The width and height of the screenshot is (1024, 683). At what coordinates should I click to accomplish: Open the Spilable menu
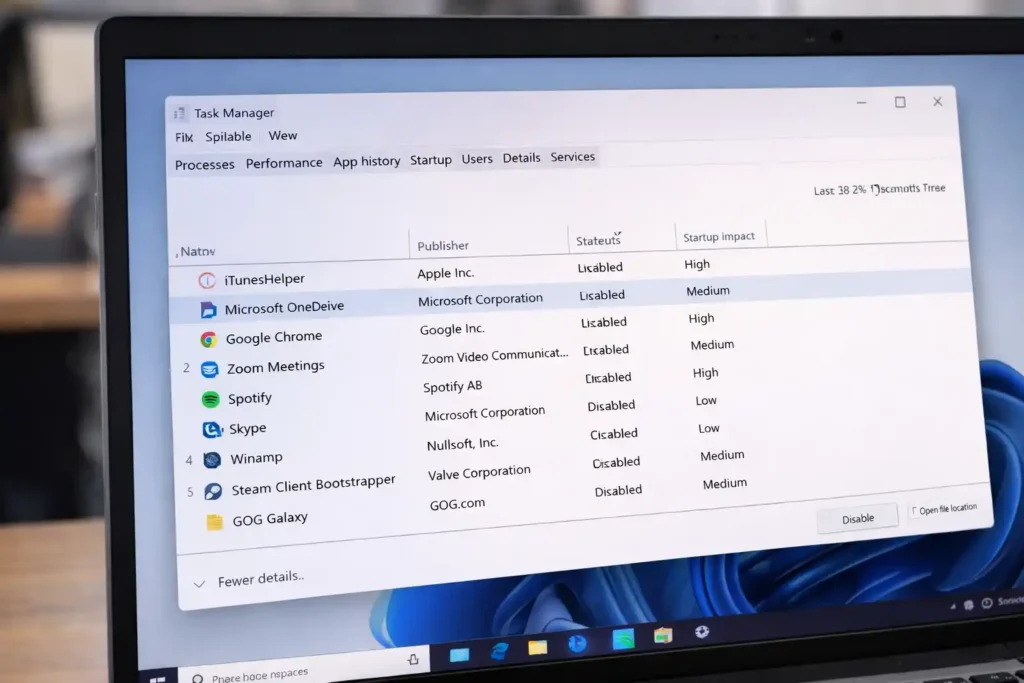coord(228,136)
